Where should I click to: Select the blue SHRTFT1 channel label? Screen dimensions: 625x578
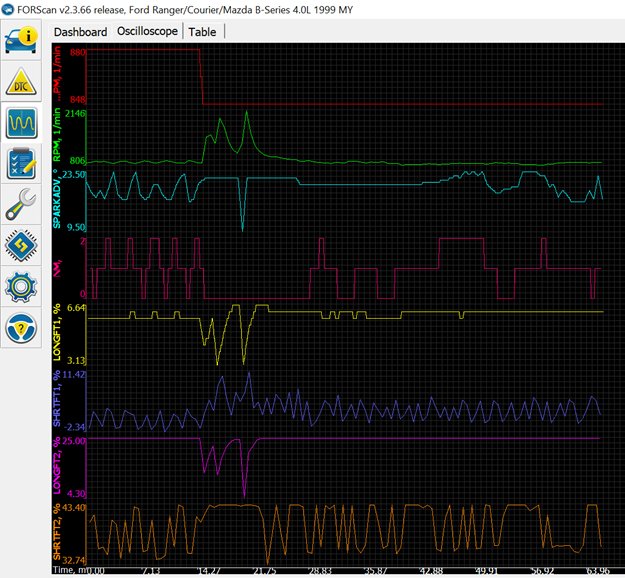pos(57,400)
